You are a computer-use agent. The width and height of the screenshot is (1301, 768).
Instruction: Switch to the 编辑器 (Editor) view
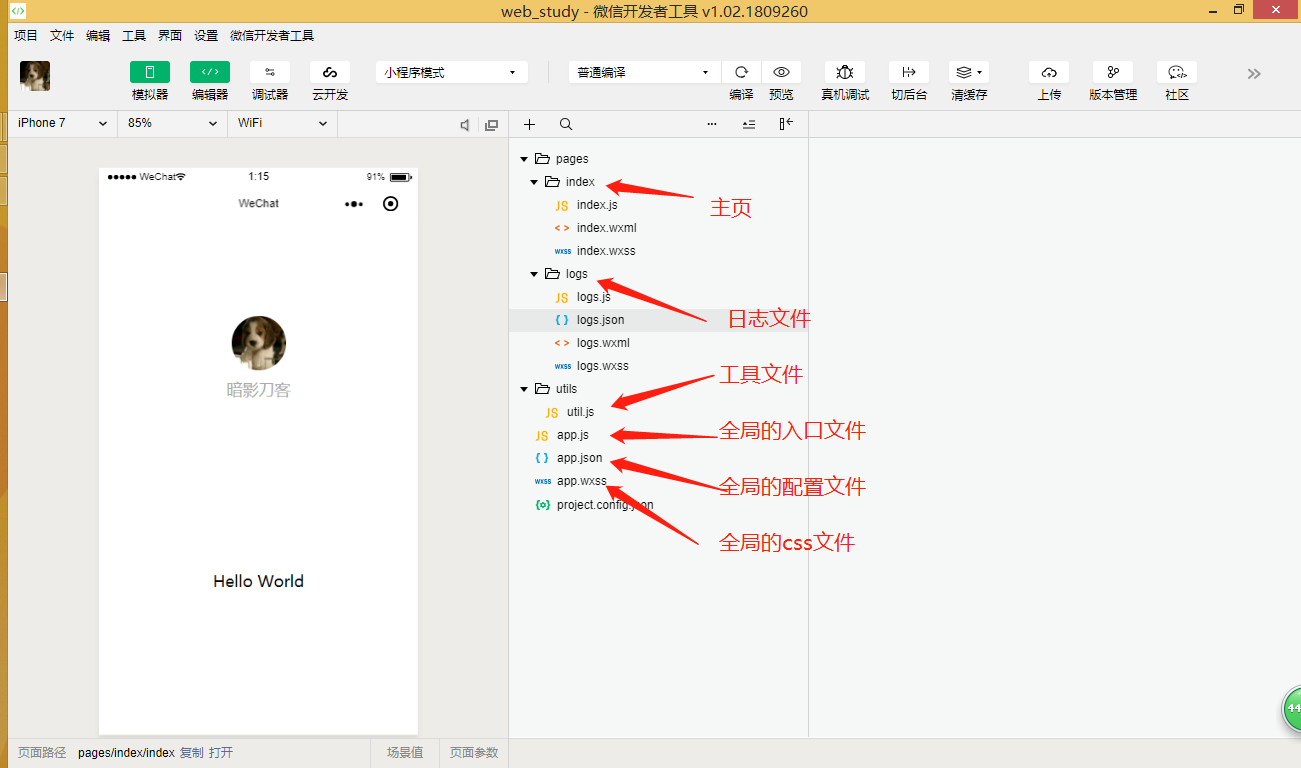[209, 80]
